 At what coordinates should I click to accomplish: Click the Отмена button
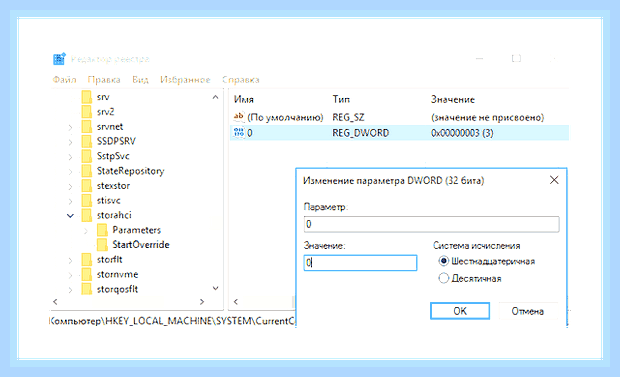(528, 311)
